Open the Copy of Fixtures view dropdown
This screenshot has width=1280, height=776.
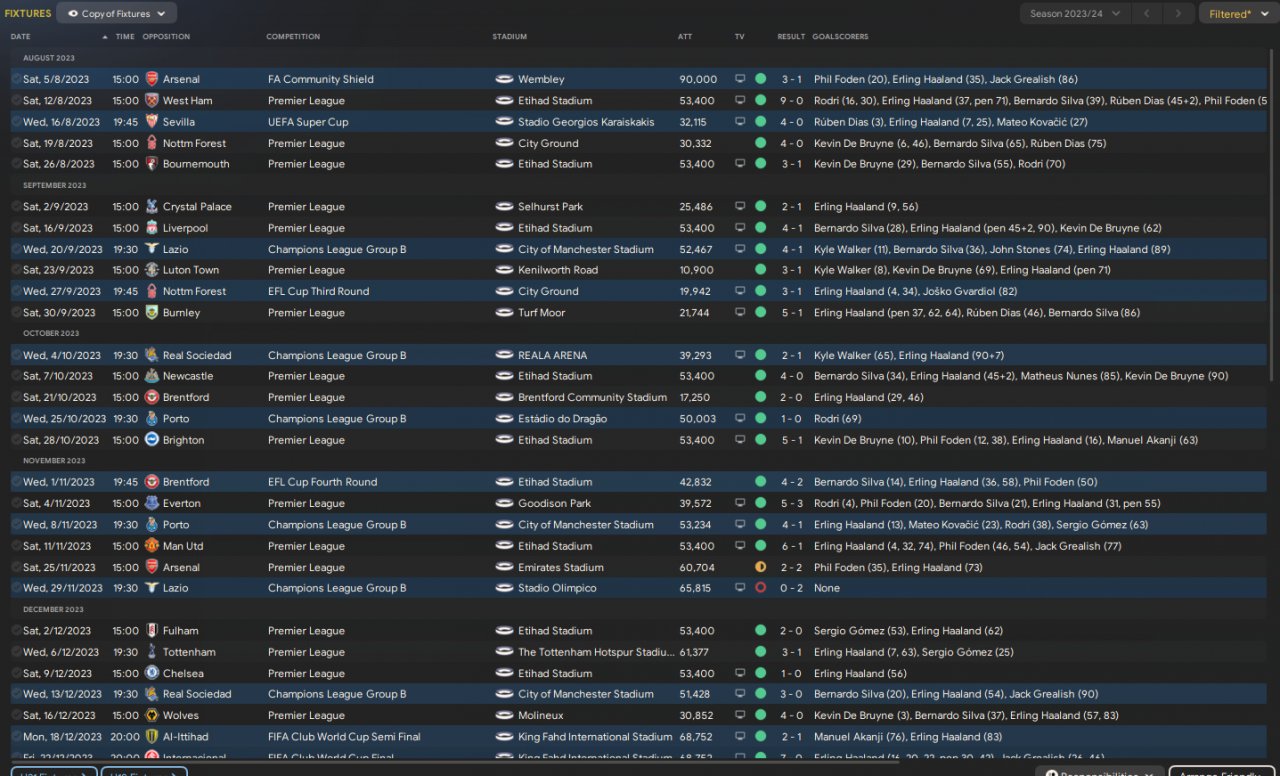[x=117, y=14]
